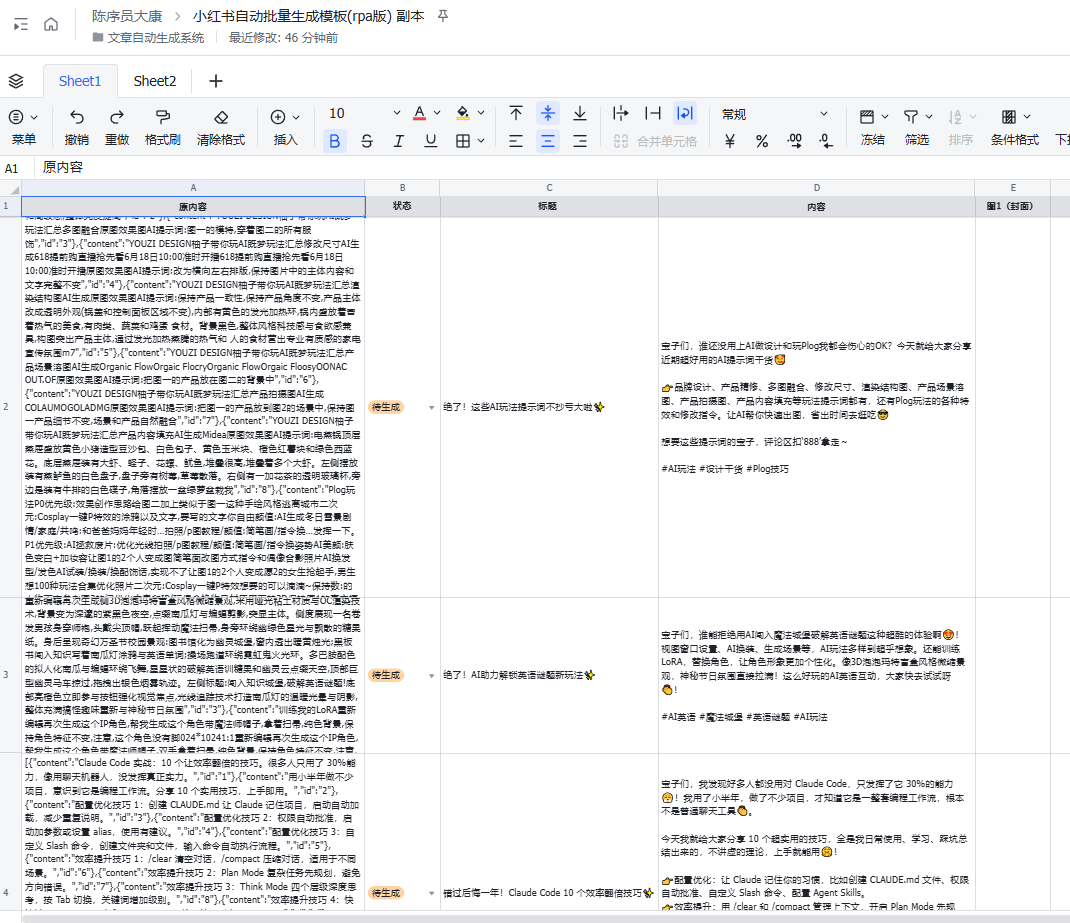Align text to the bottom of the cell
The height and width of the screenshot is (923, 1070).
pyautogui.click(x=579, y=113)
